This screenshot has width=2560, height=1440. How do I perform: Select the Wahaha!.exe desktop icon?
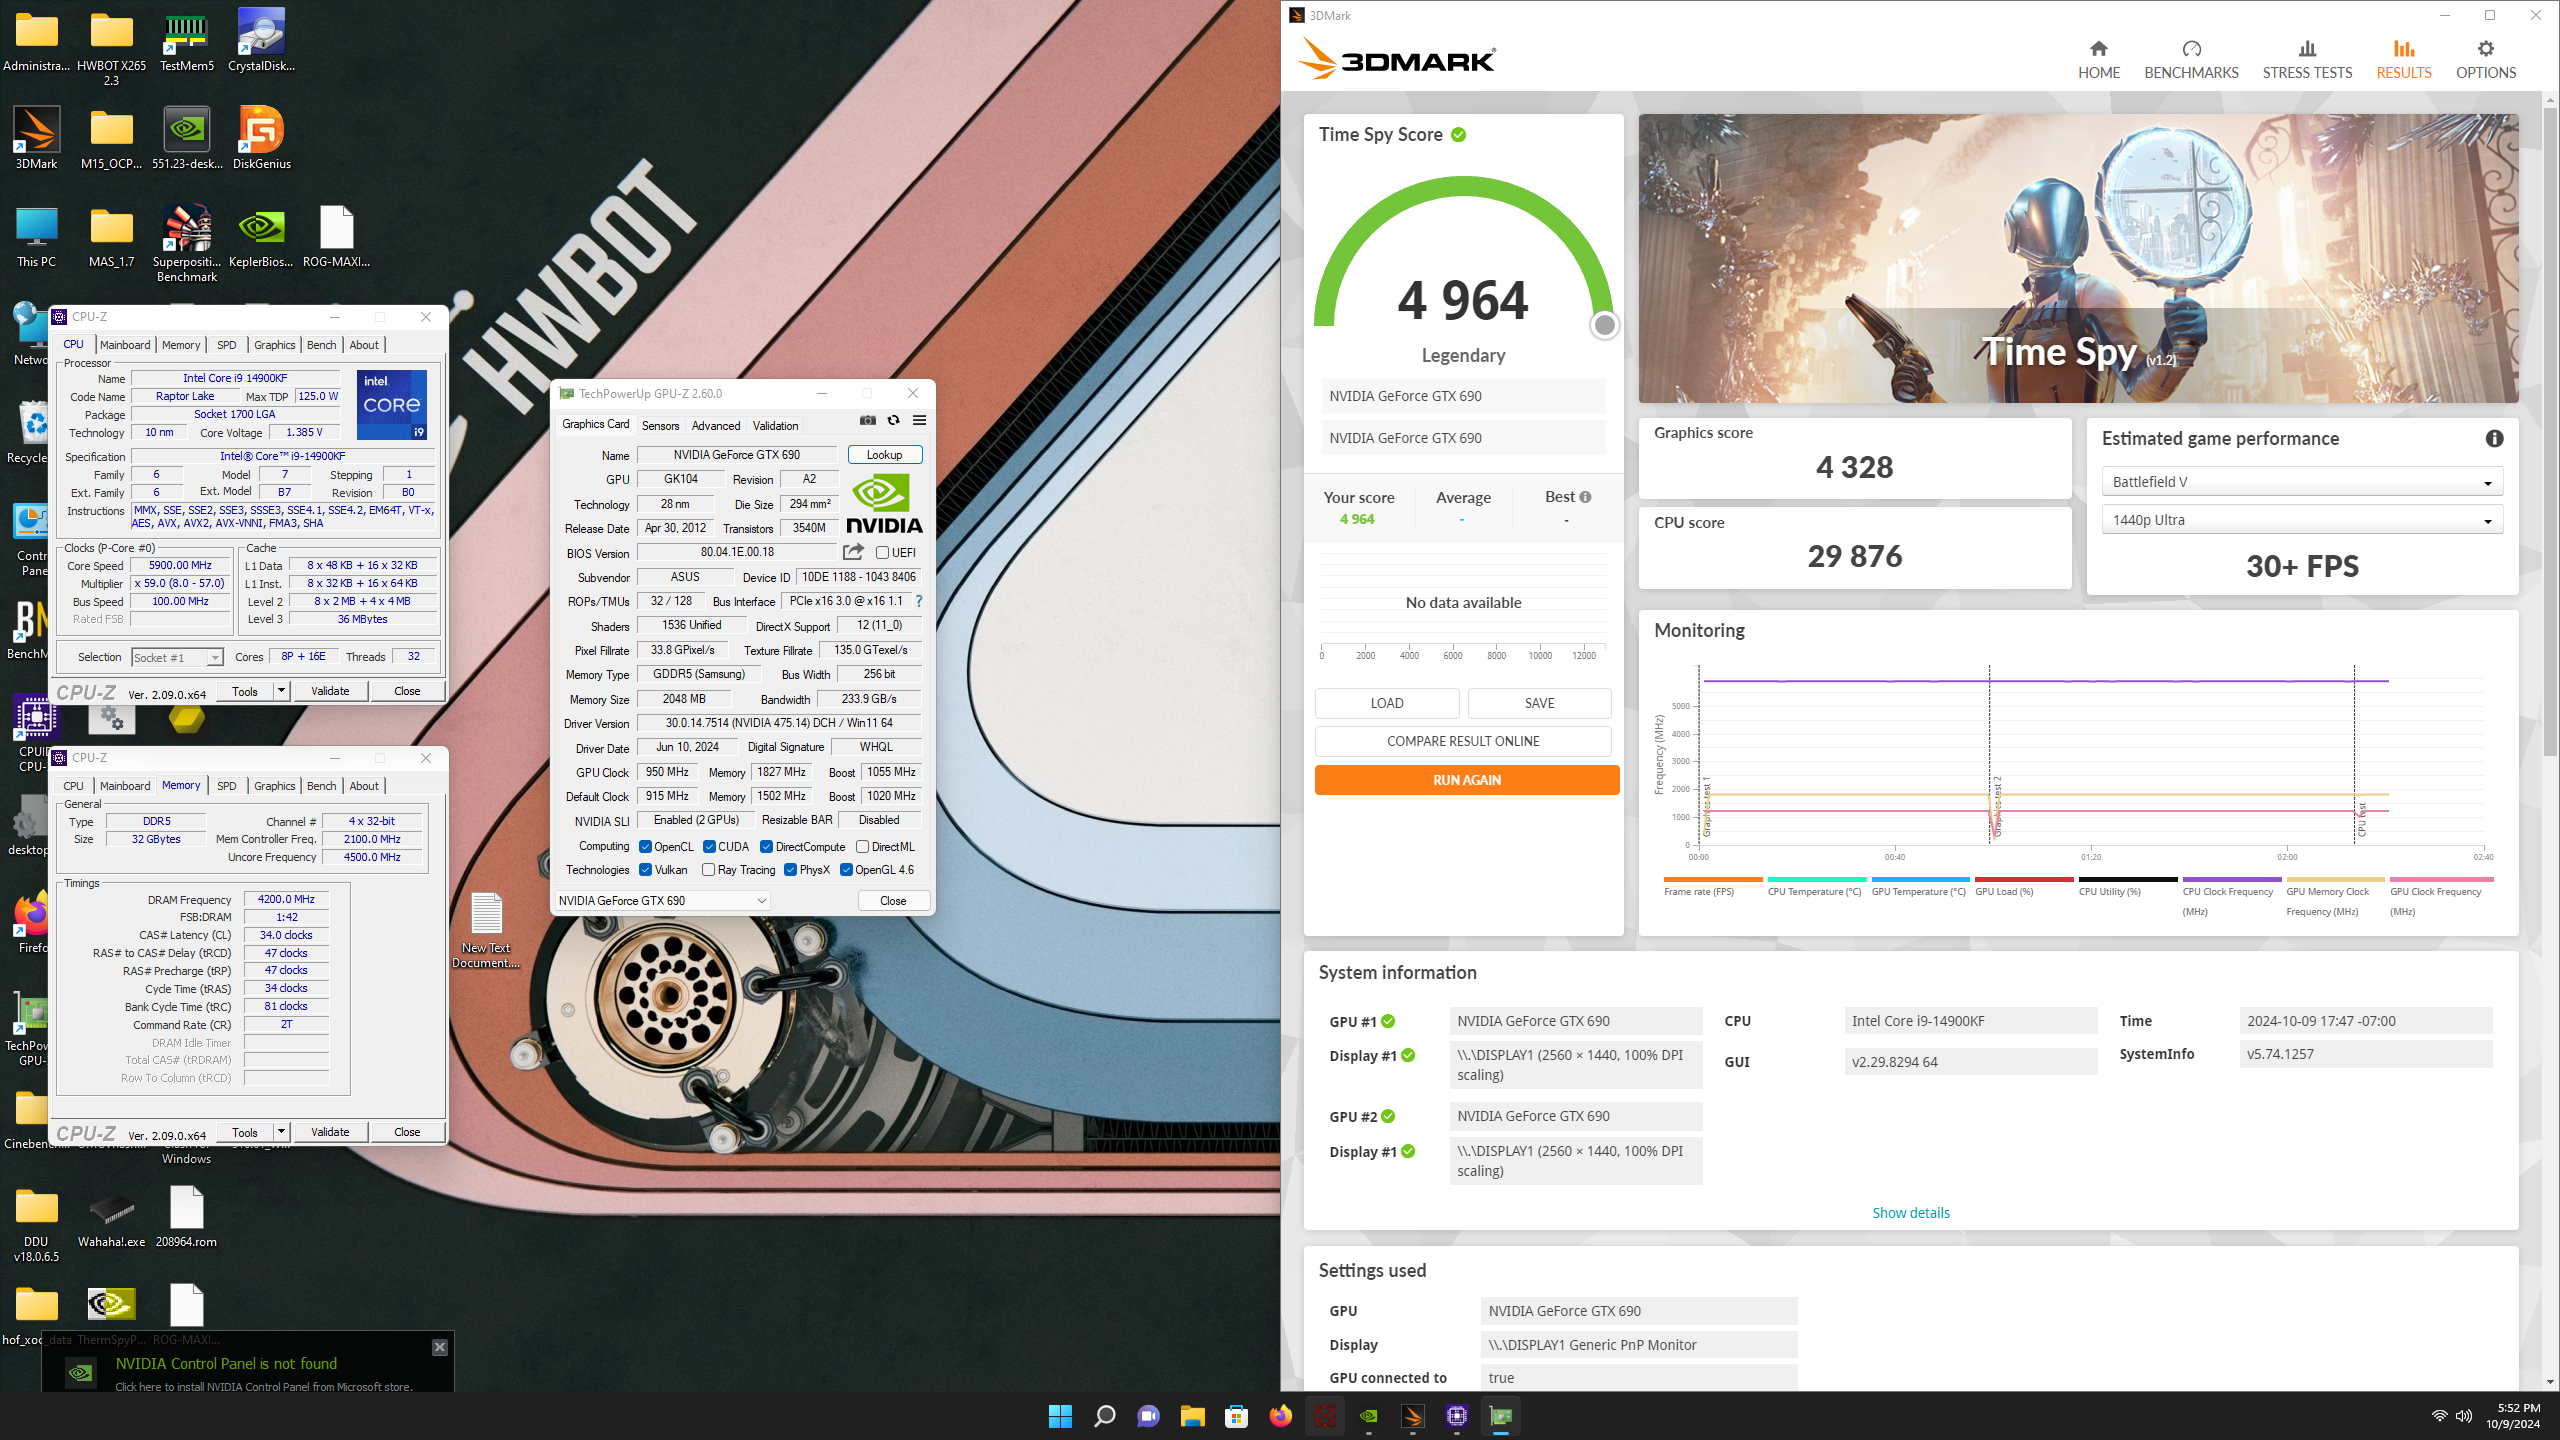[x=111, y=1217]
